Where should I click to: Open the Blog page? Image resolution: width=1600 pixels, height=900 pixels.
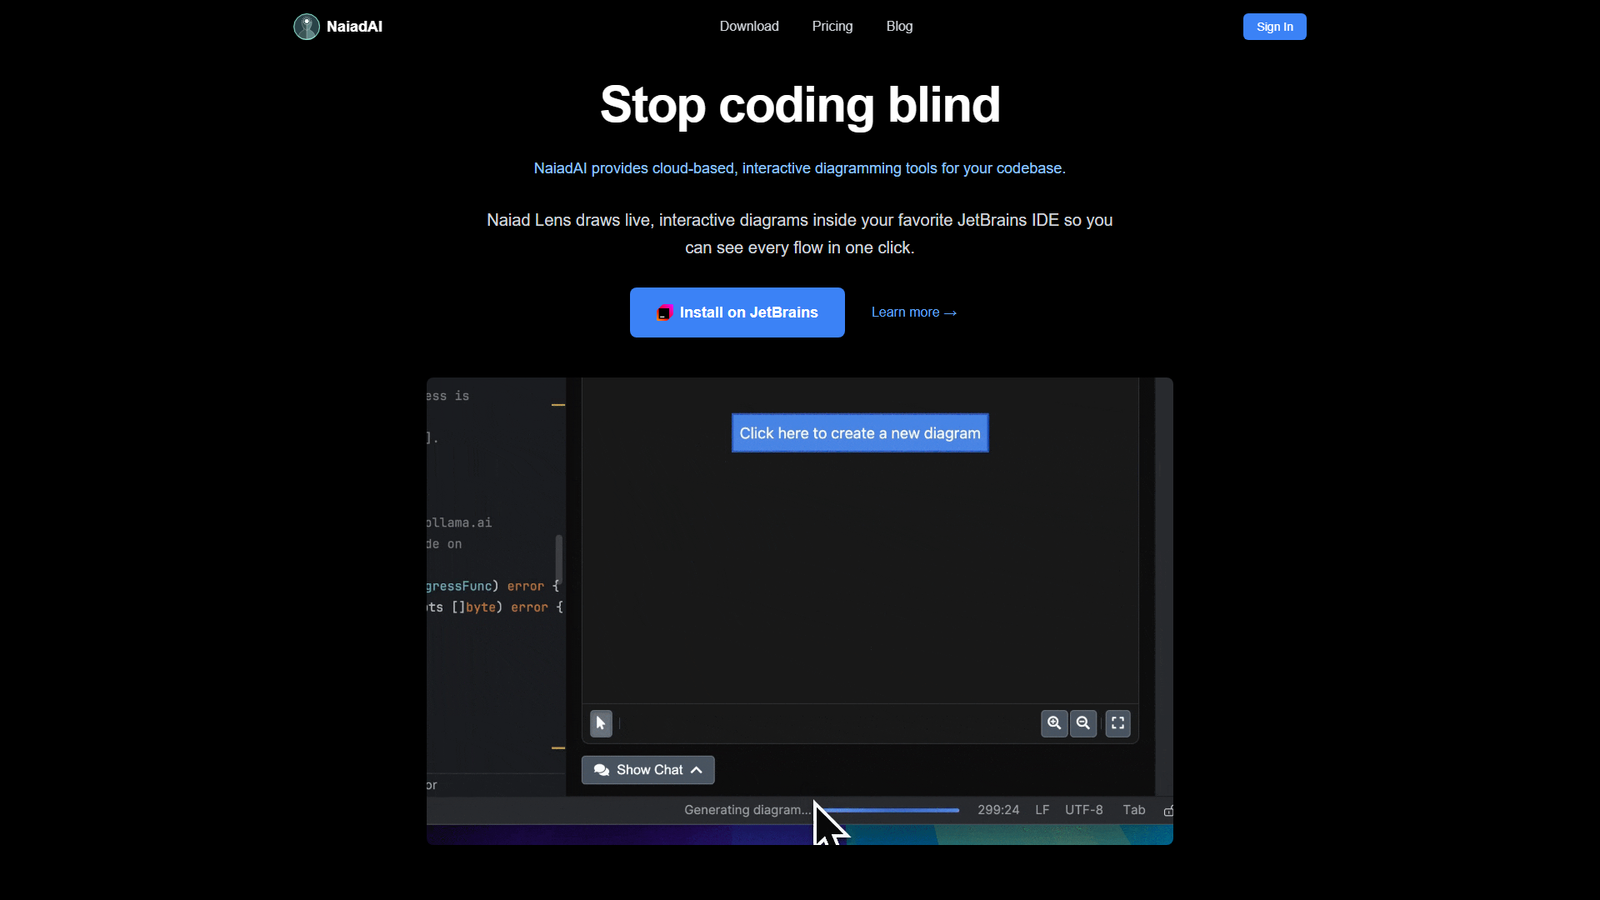point(898,26)
